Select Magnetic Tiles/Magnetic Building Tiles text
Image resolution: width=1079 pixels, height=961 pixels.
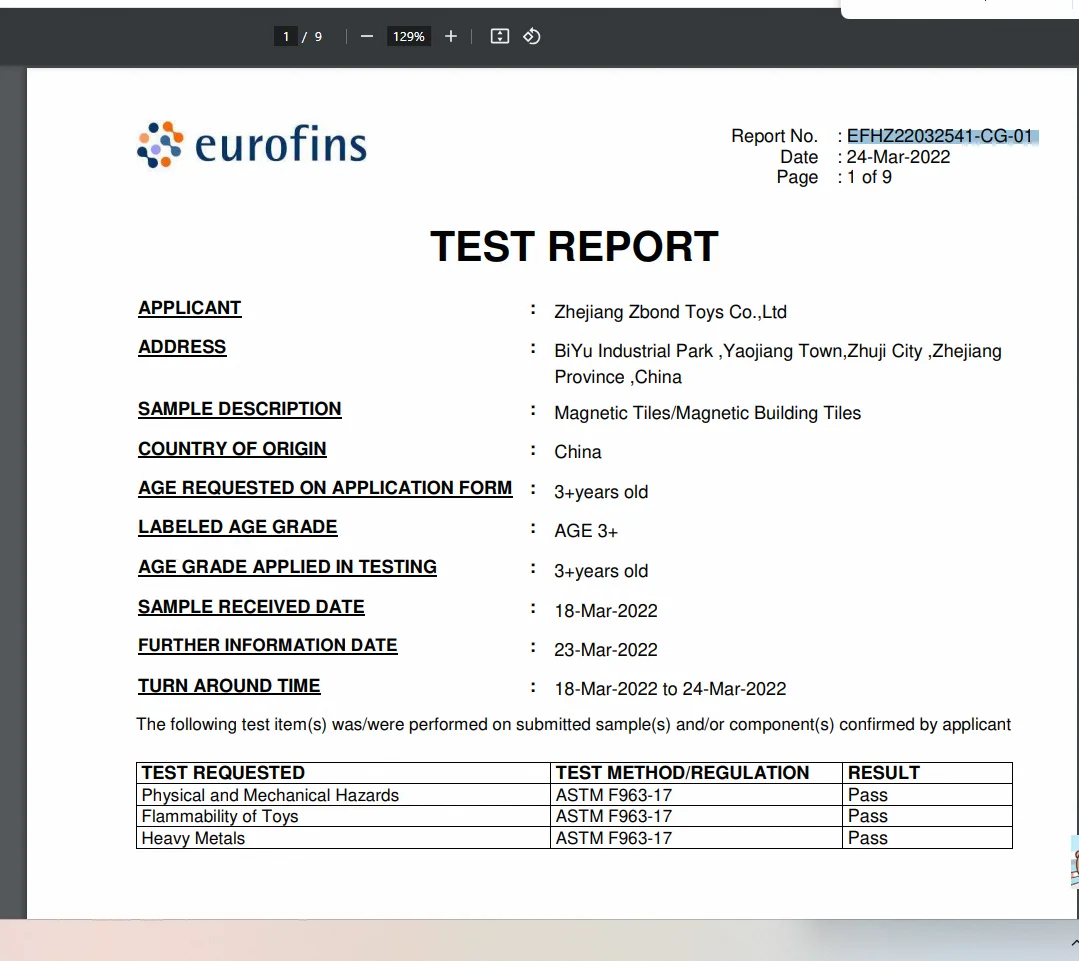coord(707,413)
